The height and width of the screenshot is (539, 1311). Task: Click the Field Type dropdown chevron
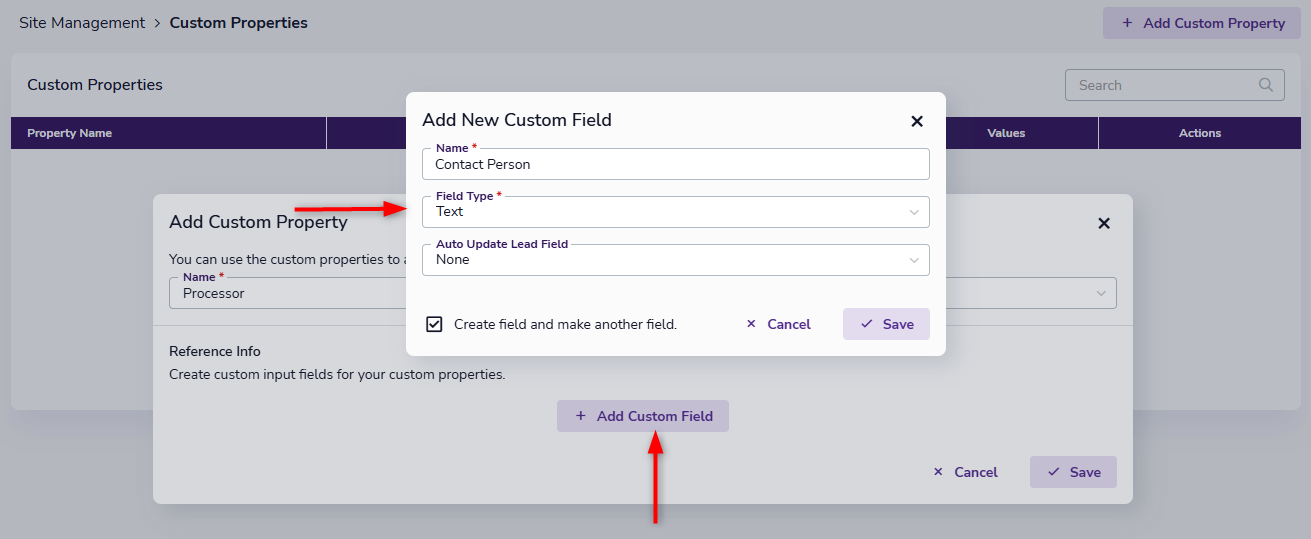point(913,212)
